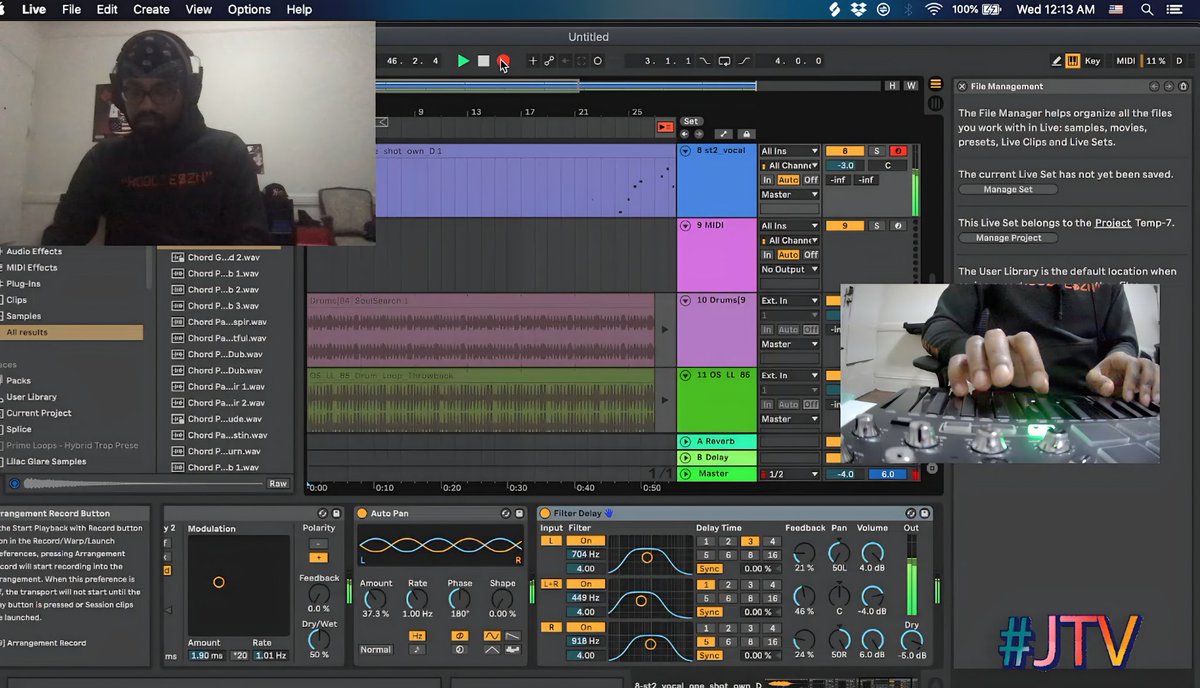Fold the 10 Drums track

pyautogui.click(x=686, y=301)
